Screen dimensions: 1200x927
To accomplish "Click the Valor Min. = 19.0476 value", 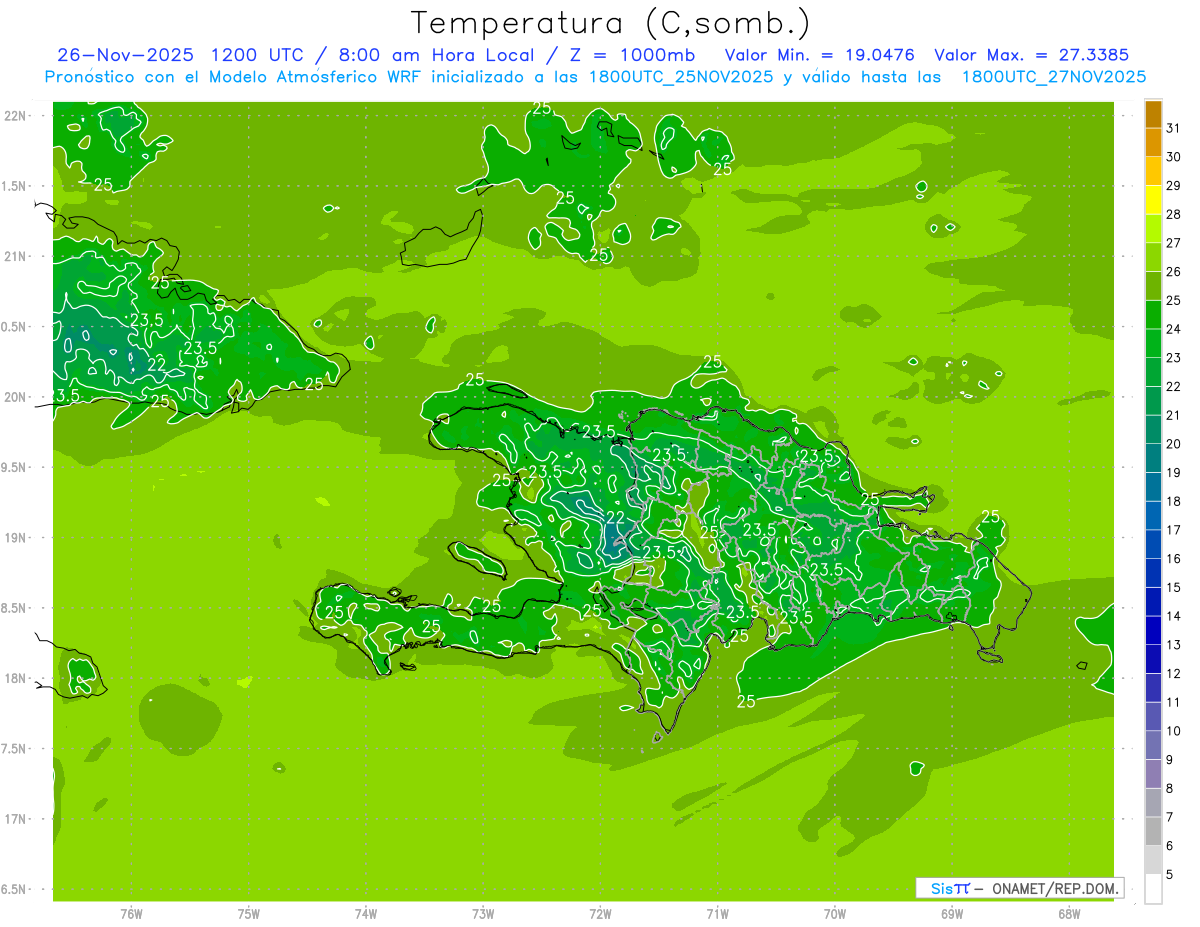I will 818,55.
